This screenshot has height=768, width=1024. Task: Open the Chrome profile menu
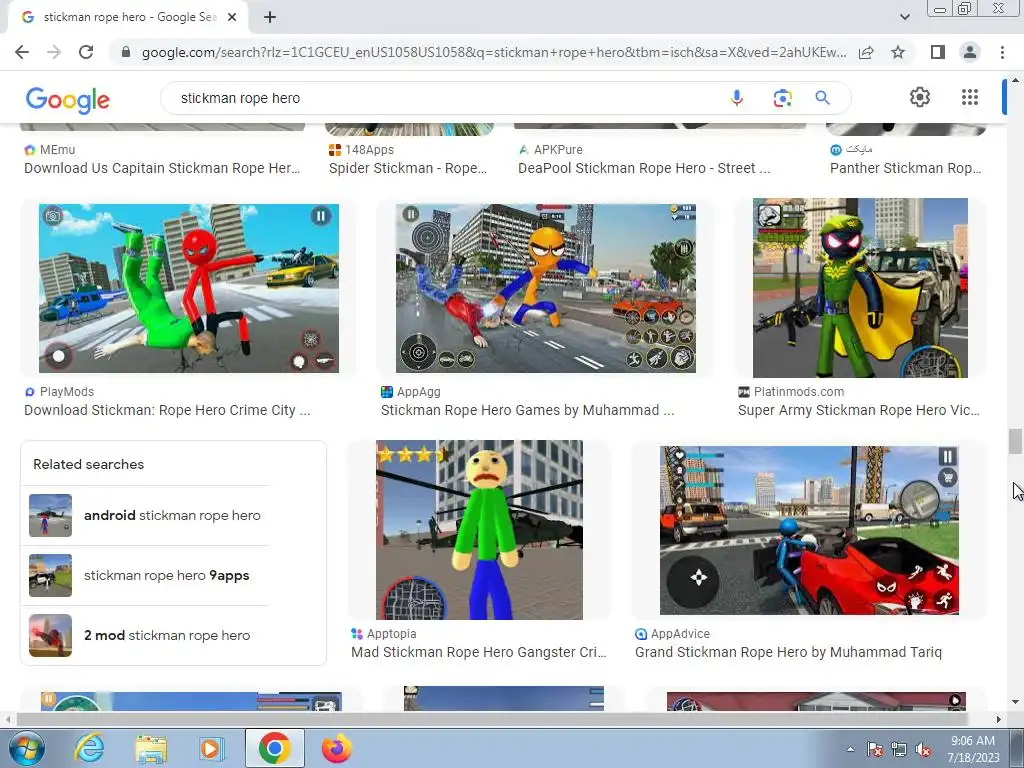pos(970,52)
